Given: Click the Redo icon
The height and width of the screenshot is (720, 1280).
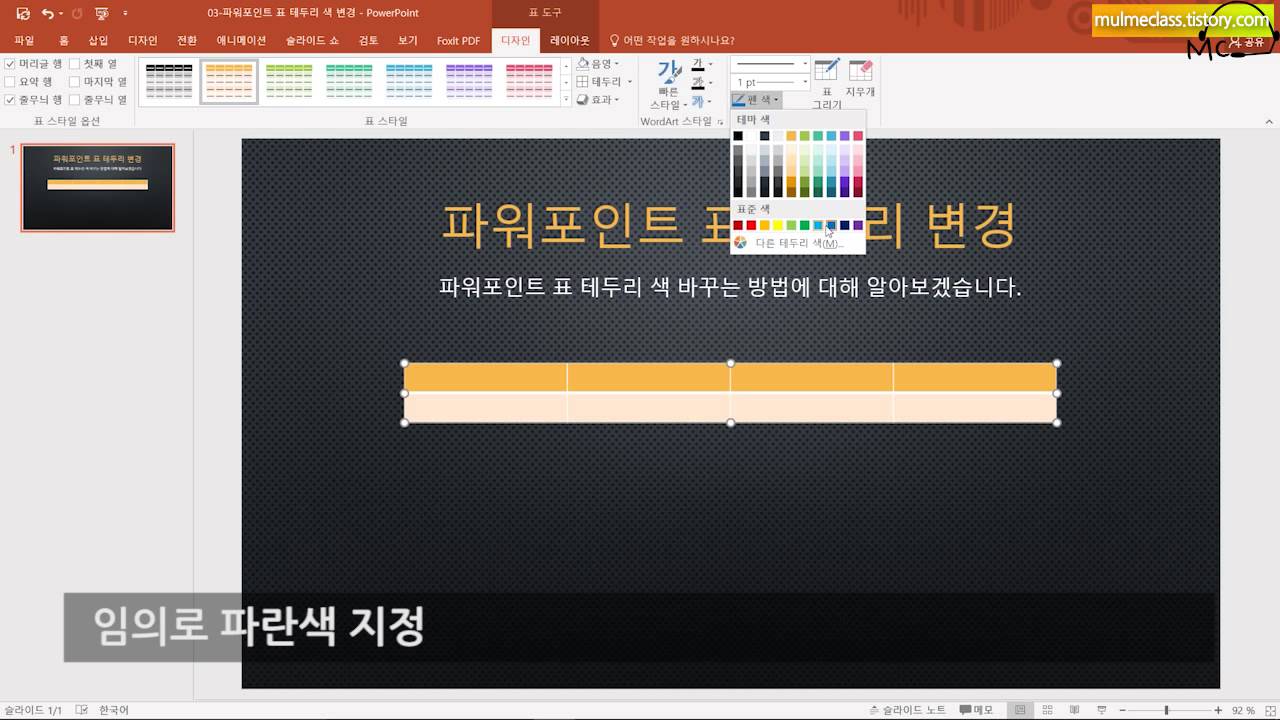Looking at the screenshot, I should click(x=77, y=13).
